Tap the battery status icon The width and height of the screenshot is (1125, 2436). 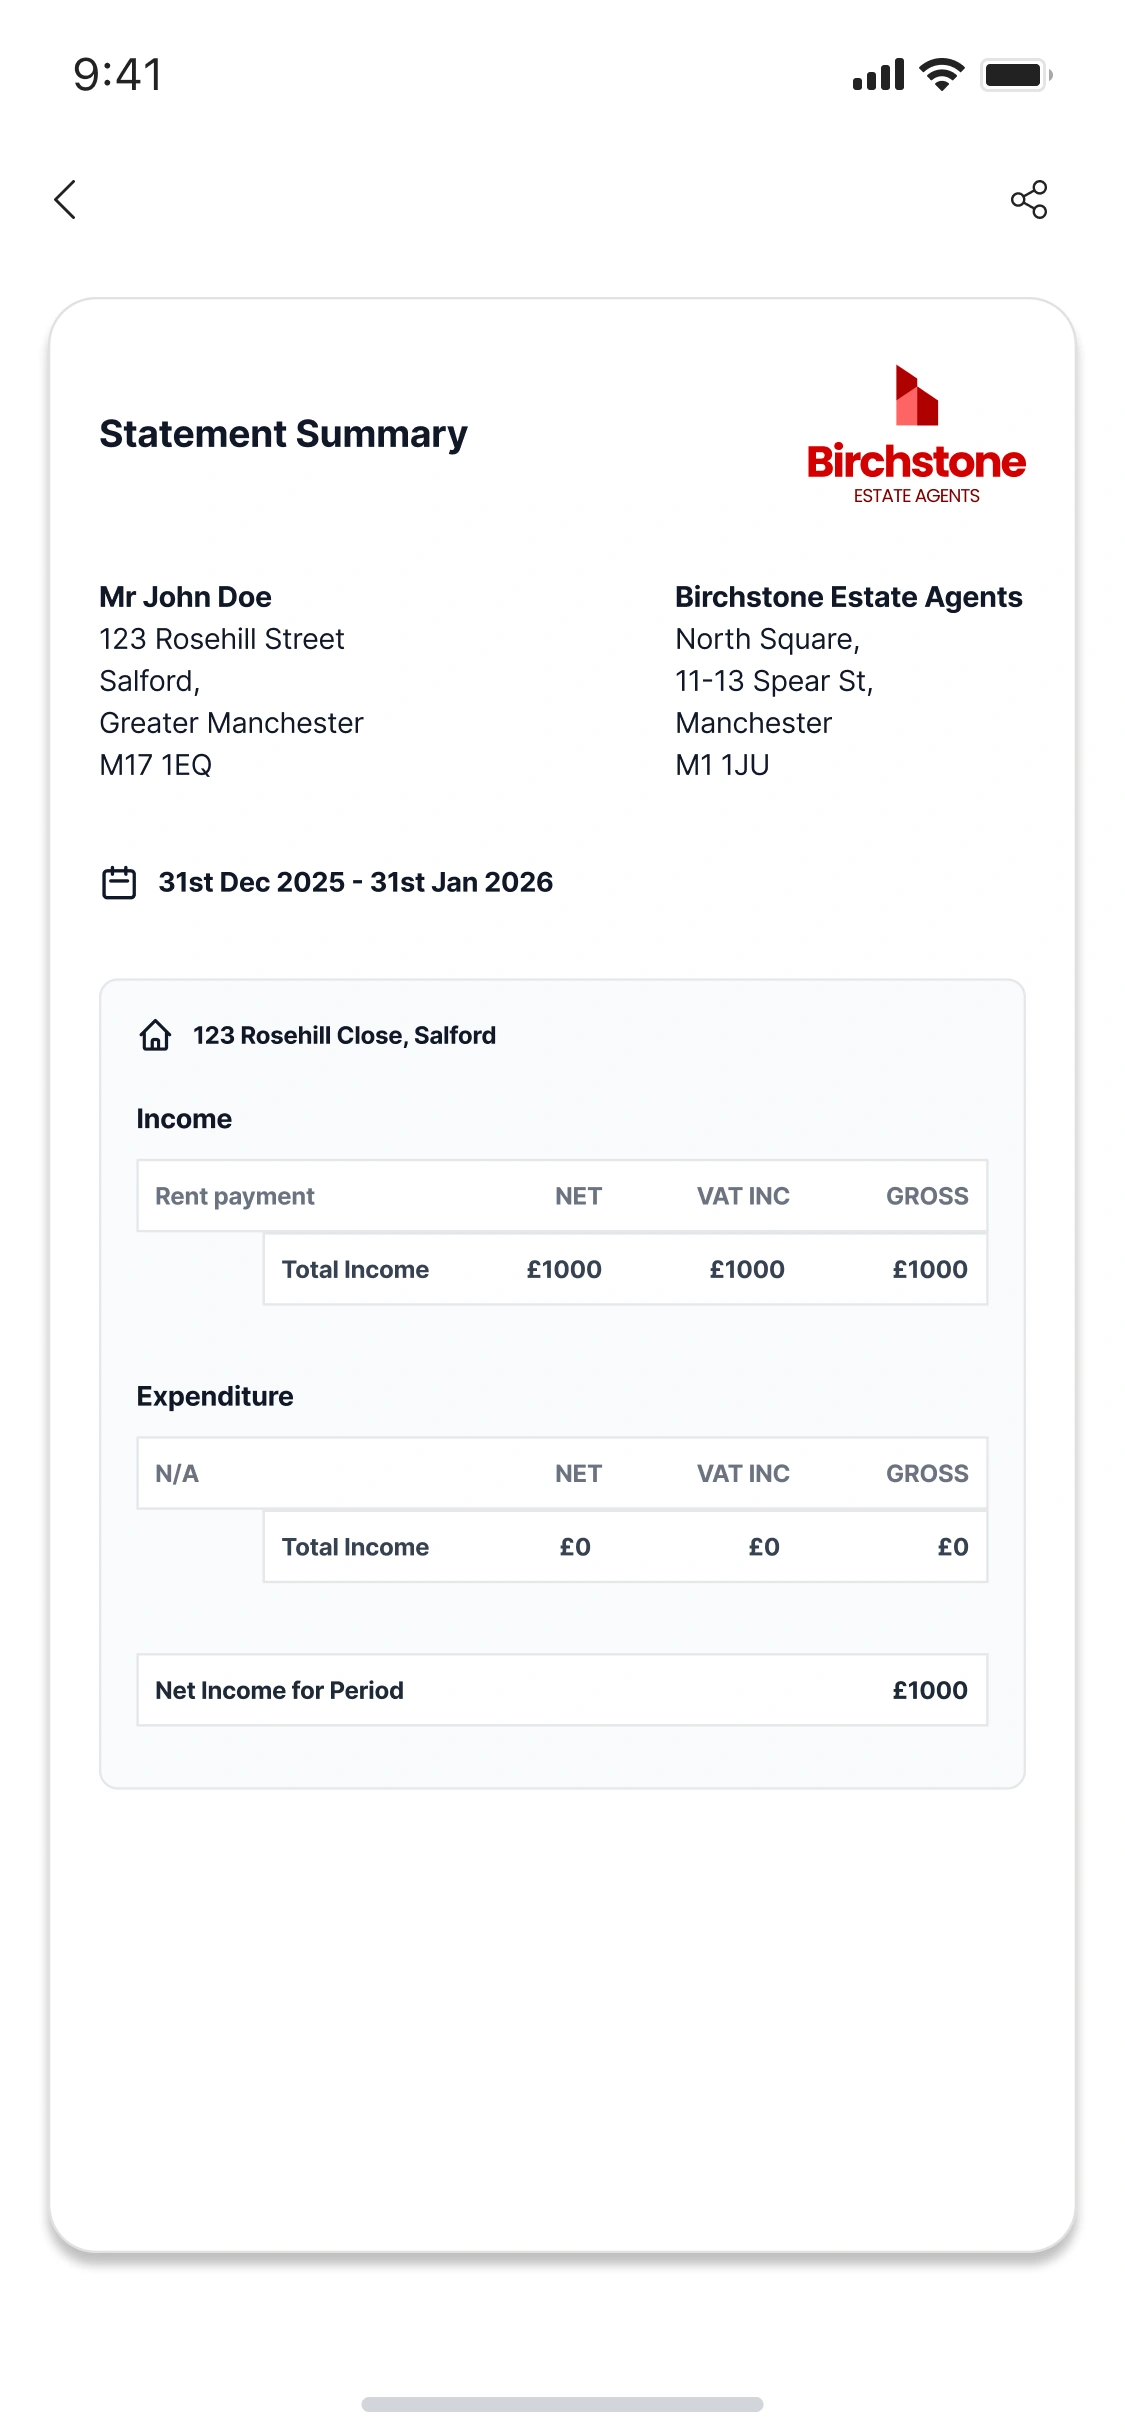1016,75
